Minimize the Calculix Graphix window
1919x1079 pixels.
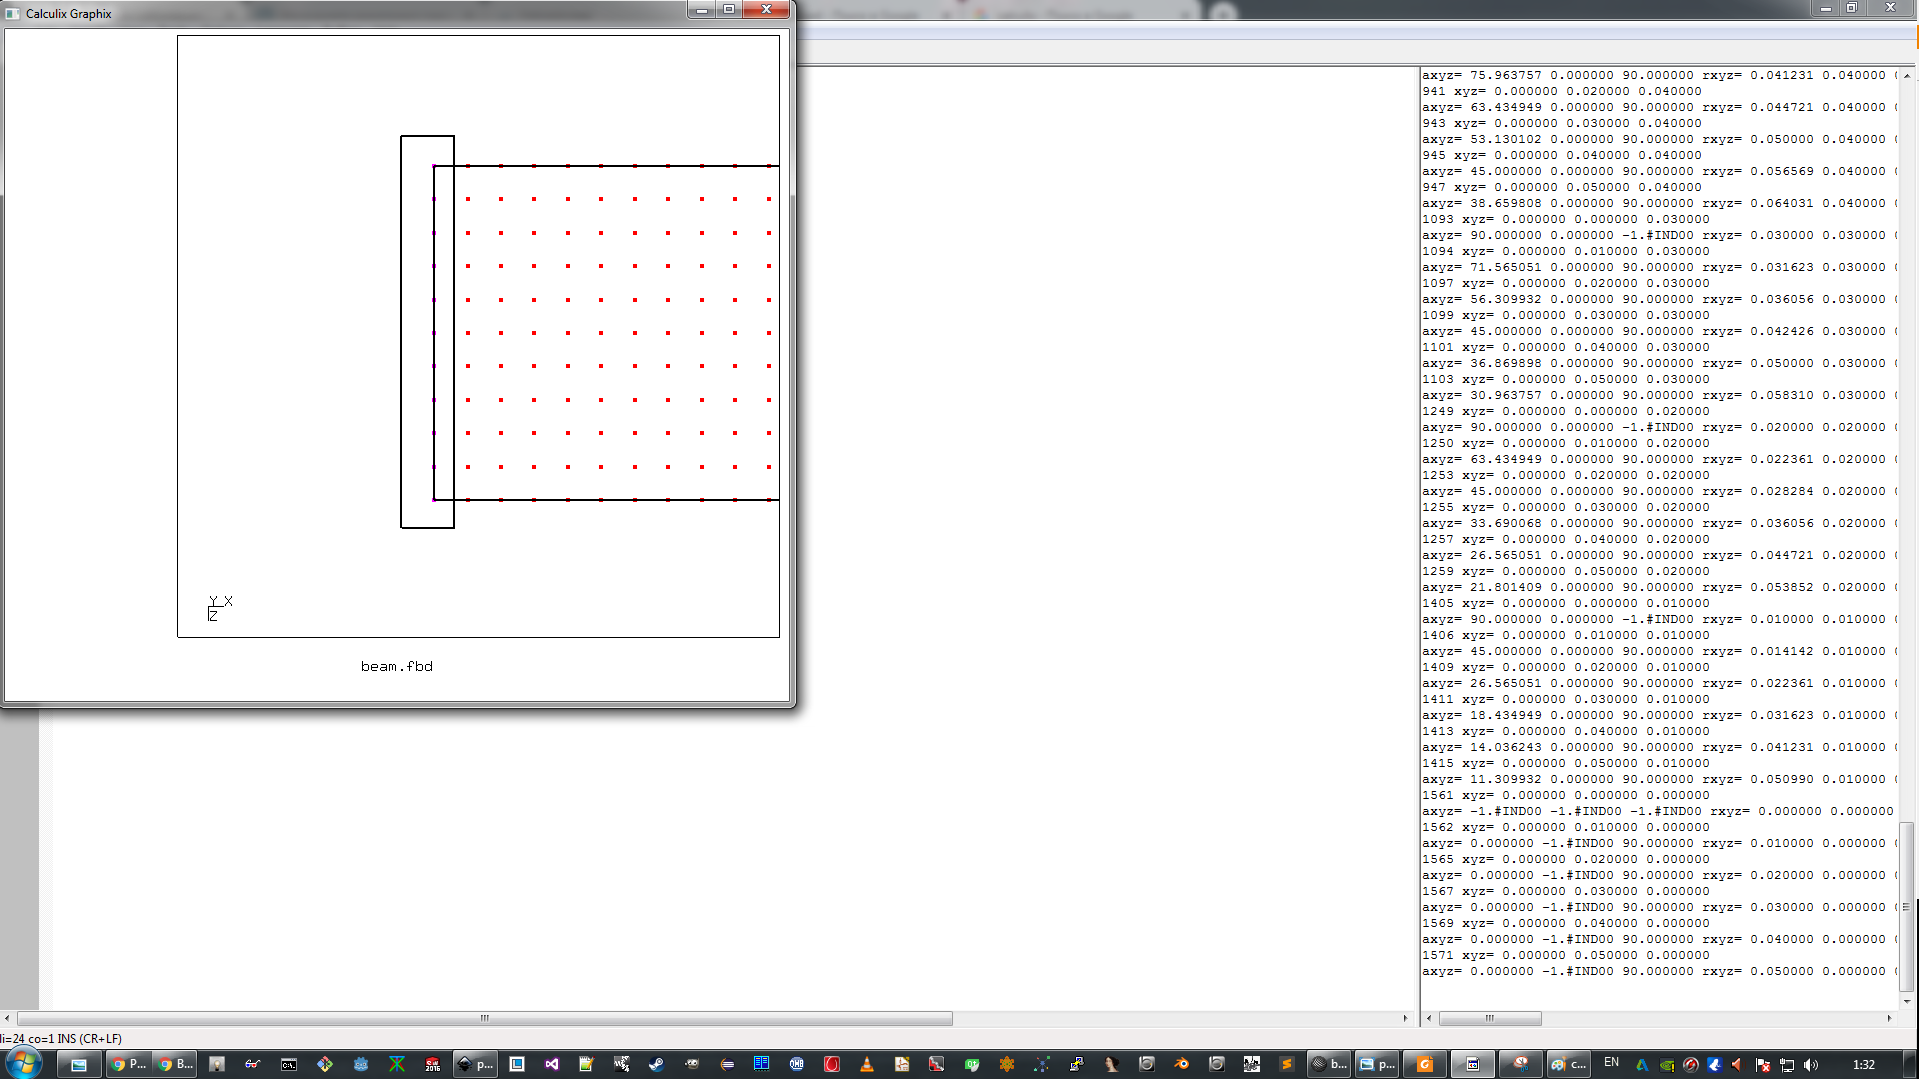point(701,10)
